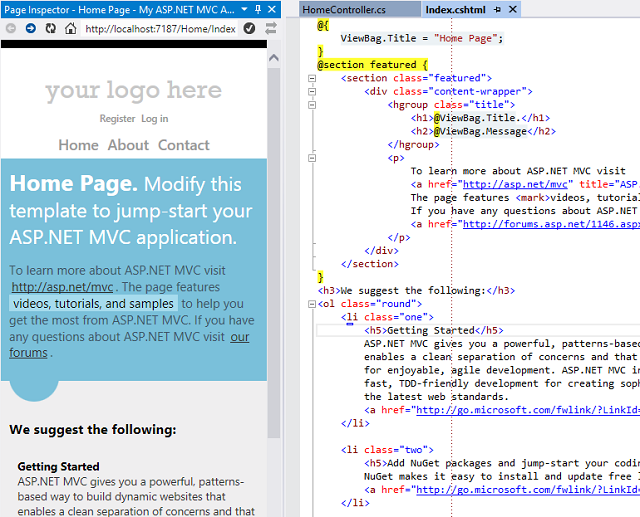The height and width of the screenshot is (517, 640).
Task: Click the li class="one" code line
Action: click(x=387, y=317)
